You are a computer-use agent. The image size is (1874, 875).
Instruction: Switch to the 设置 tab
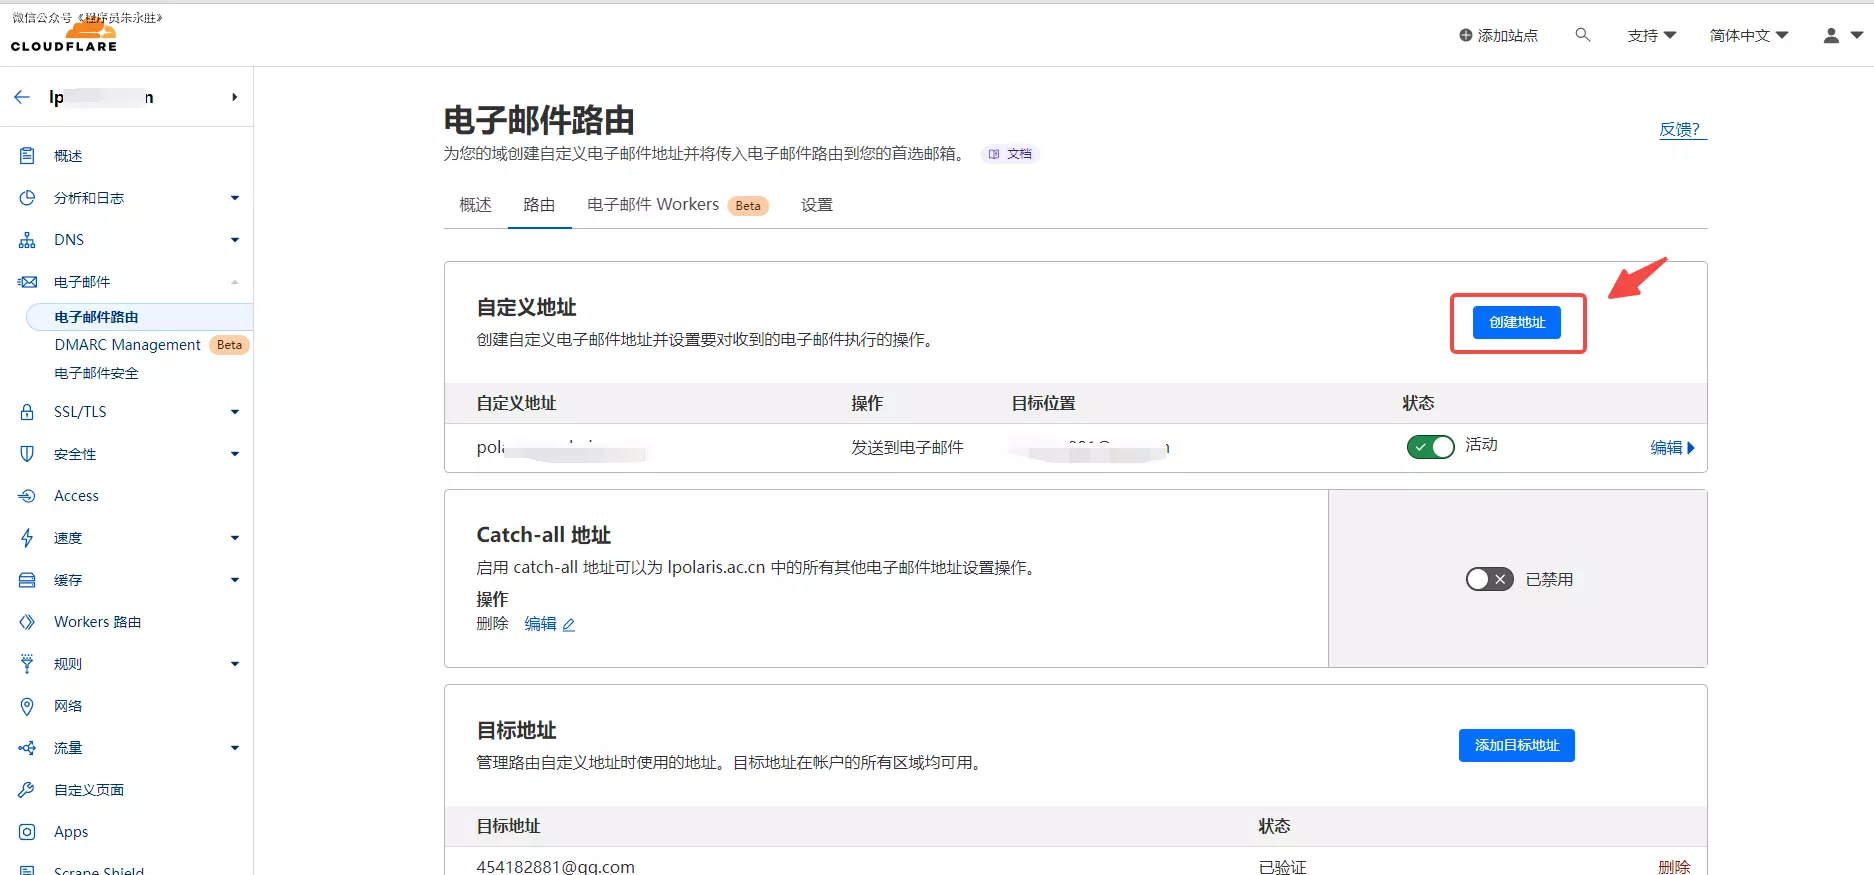[816, 205]
